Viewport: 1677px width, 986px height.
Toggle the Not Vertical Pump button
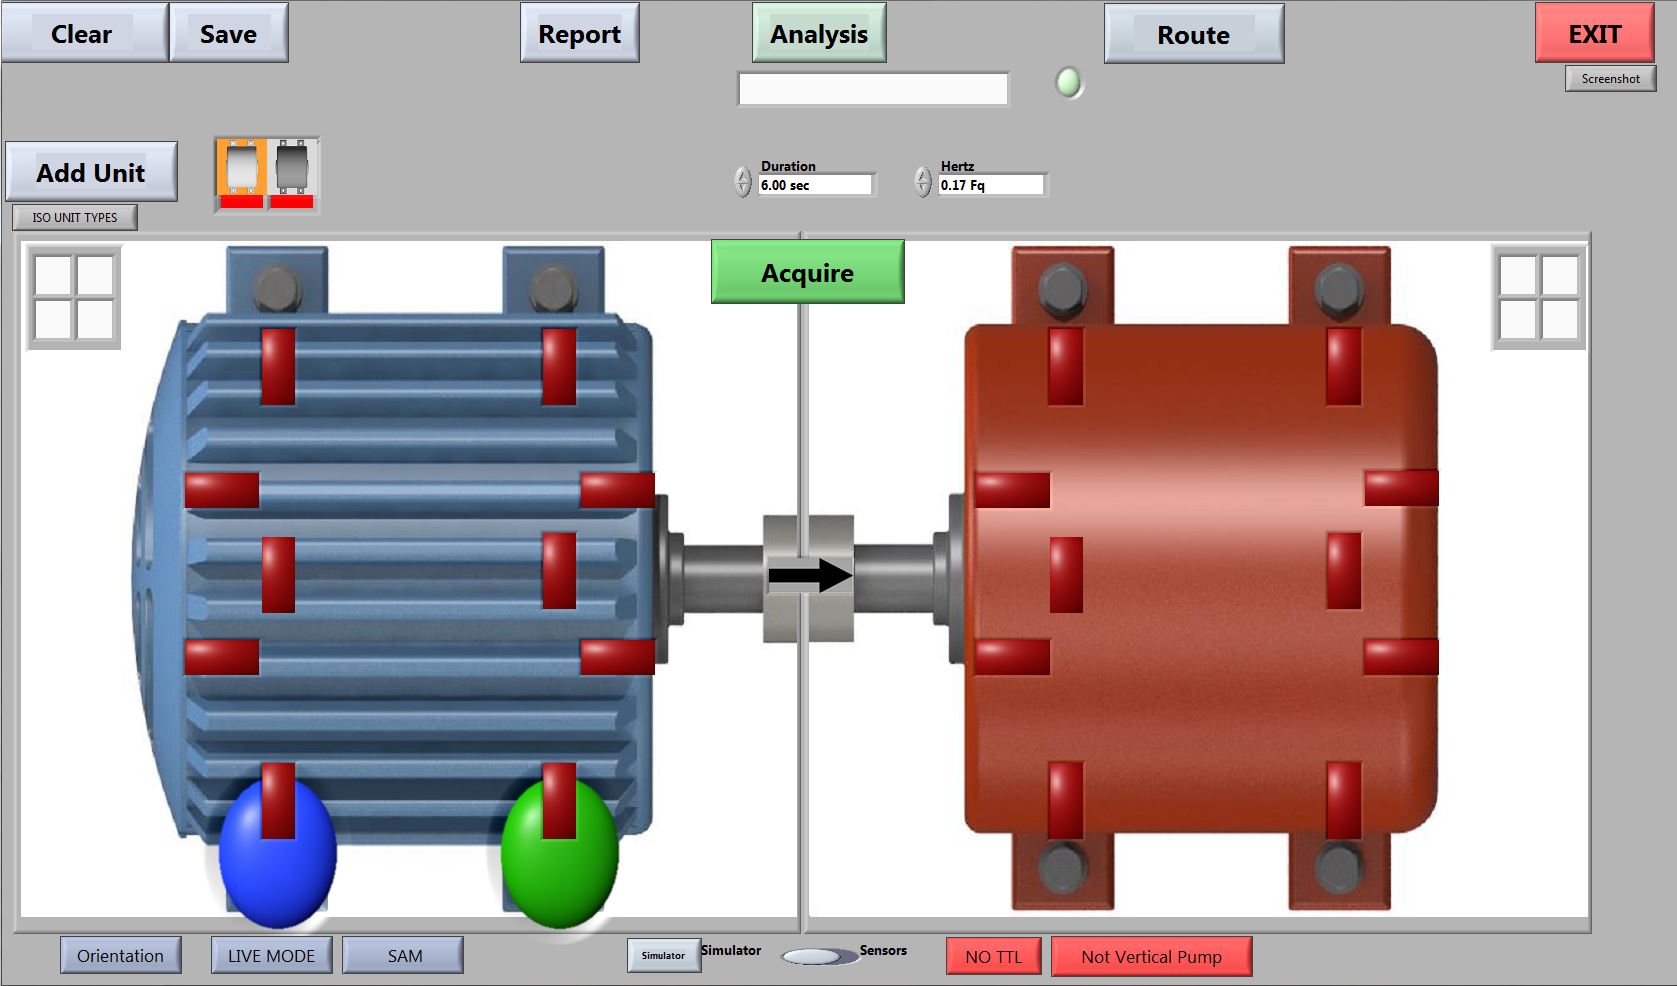click(x=1151, y=956)
